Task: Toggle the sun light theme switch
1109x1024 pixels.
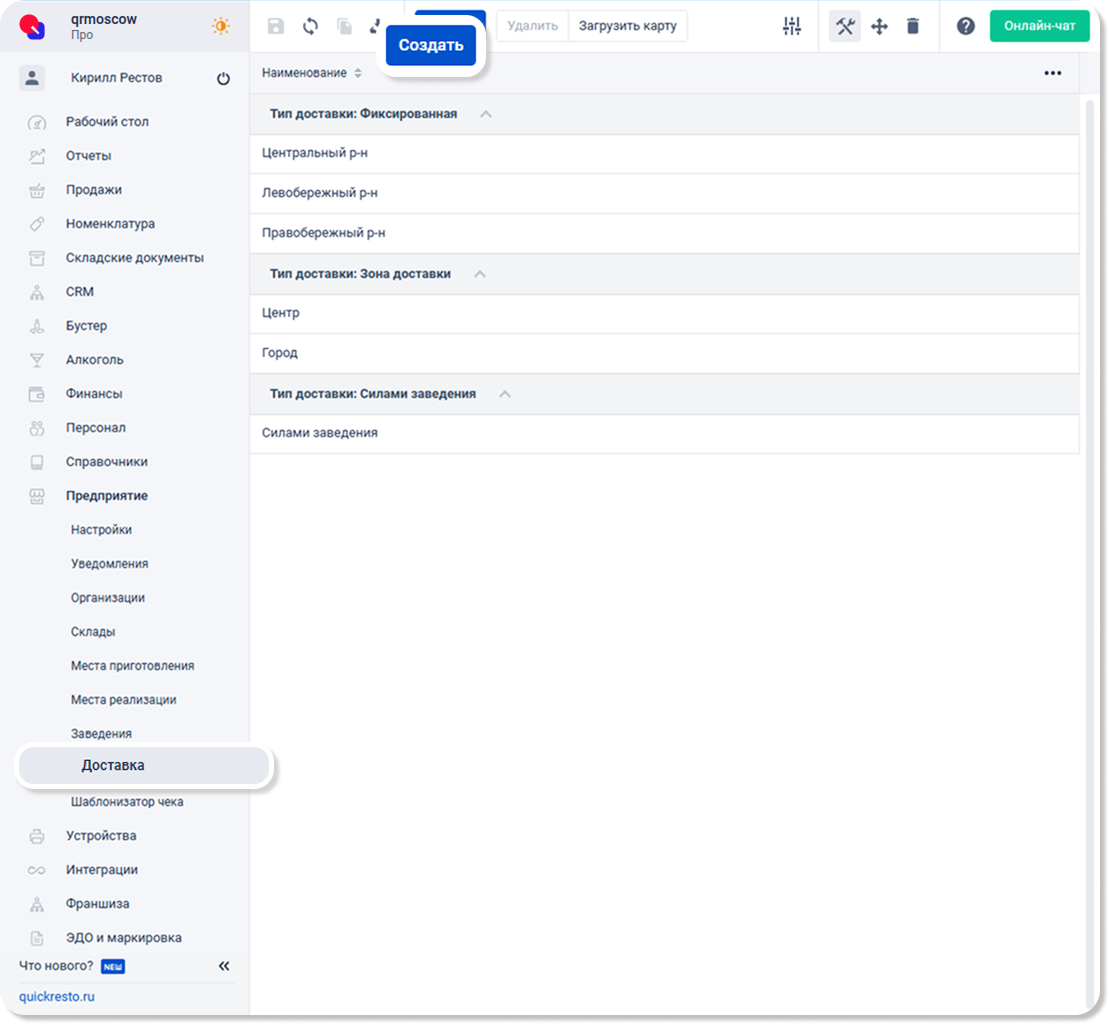Action: tap(220, 26)
